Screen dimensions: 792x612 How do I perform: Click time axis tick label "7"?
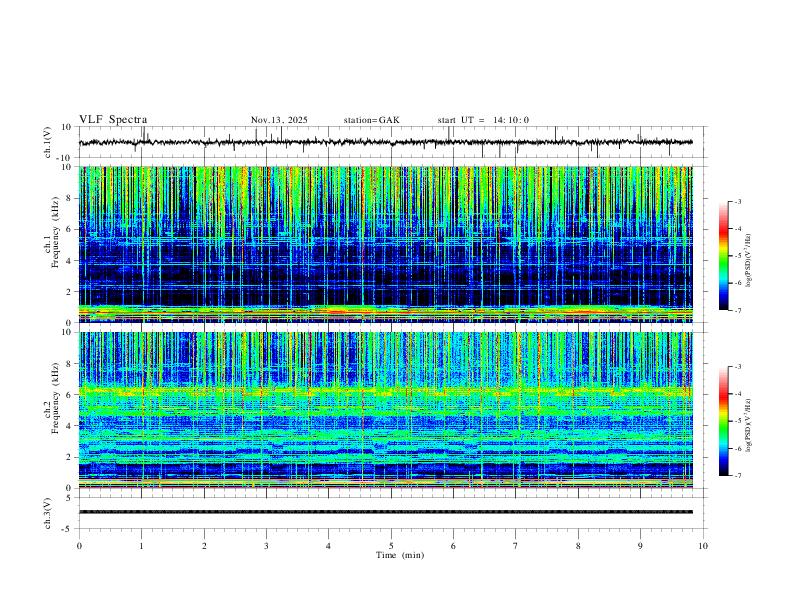(516, 546)
